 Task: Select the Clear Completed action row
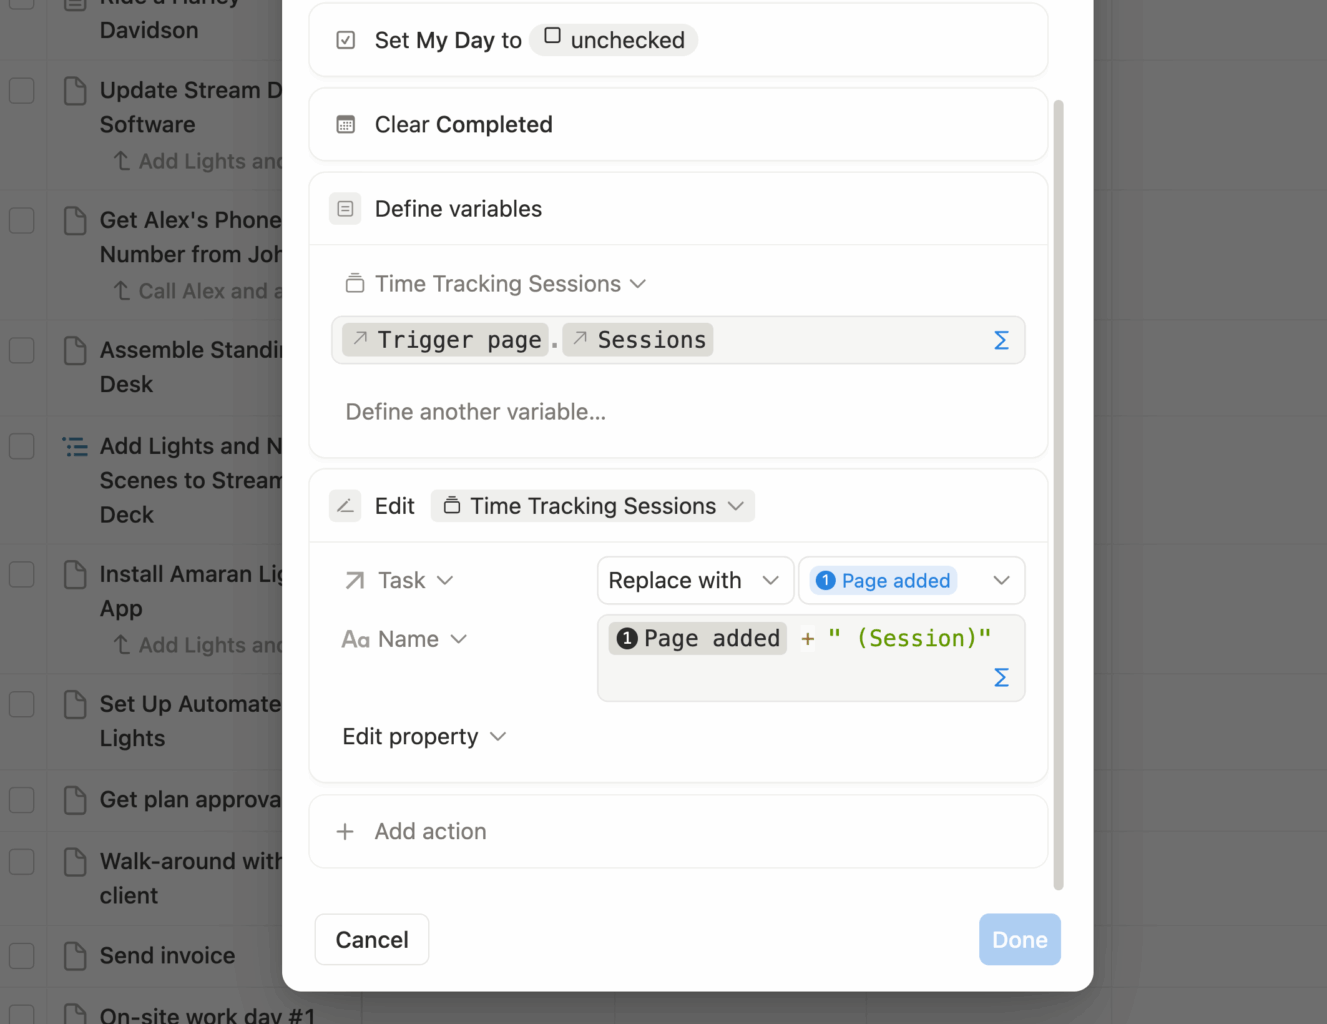coord(678,124)
